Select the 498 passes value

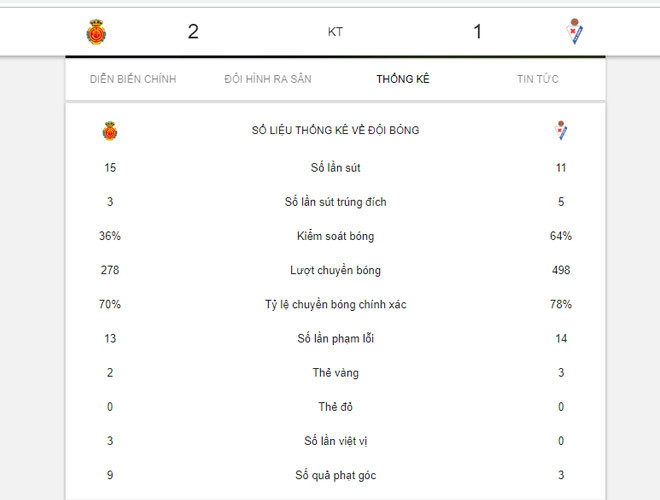561,270
